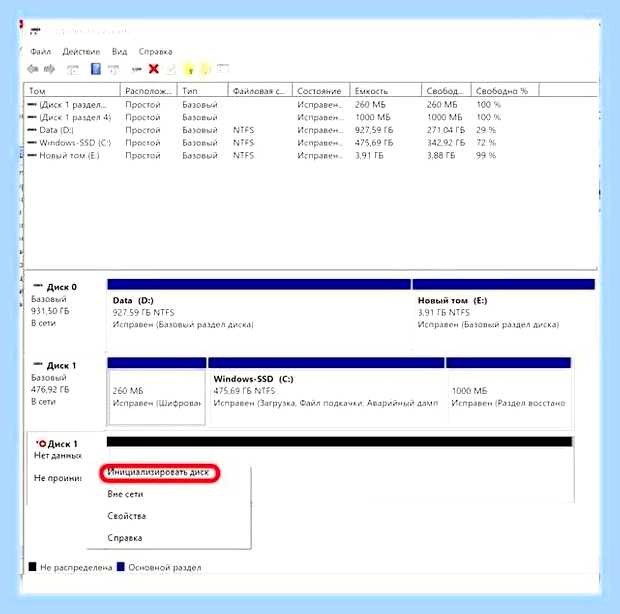The image size is (620, 614).
Task: Click the disk icon next to Диск 0
Action: [38, 285]
